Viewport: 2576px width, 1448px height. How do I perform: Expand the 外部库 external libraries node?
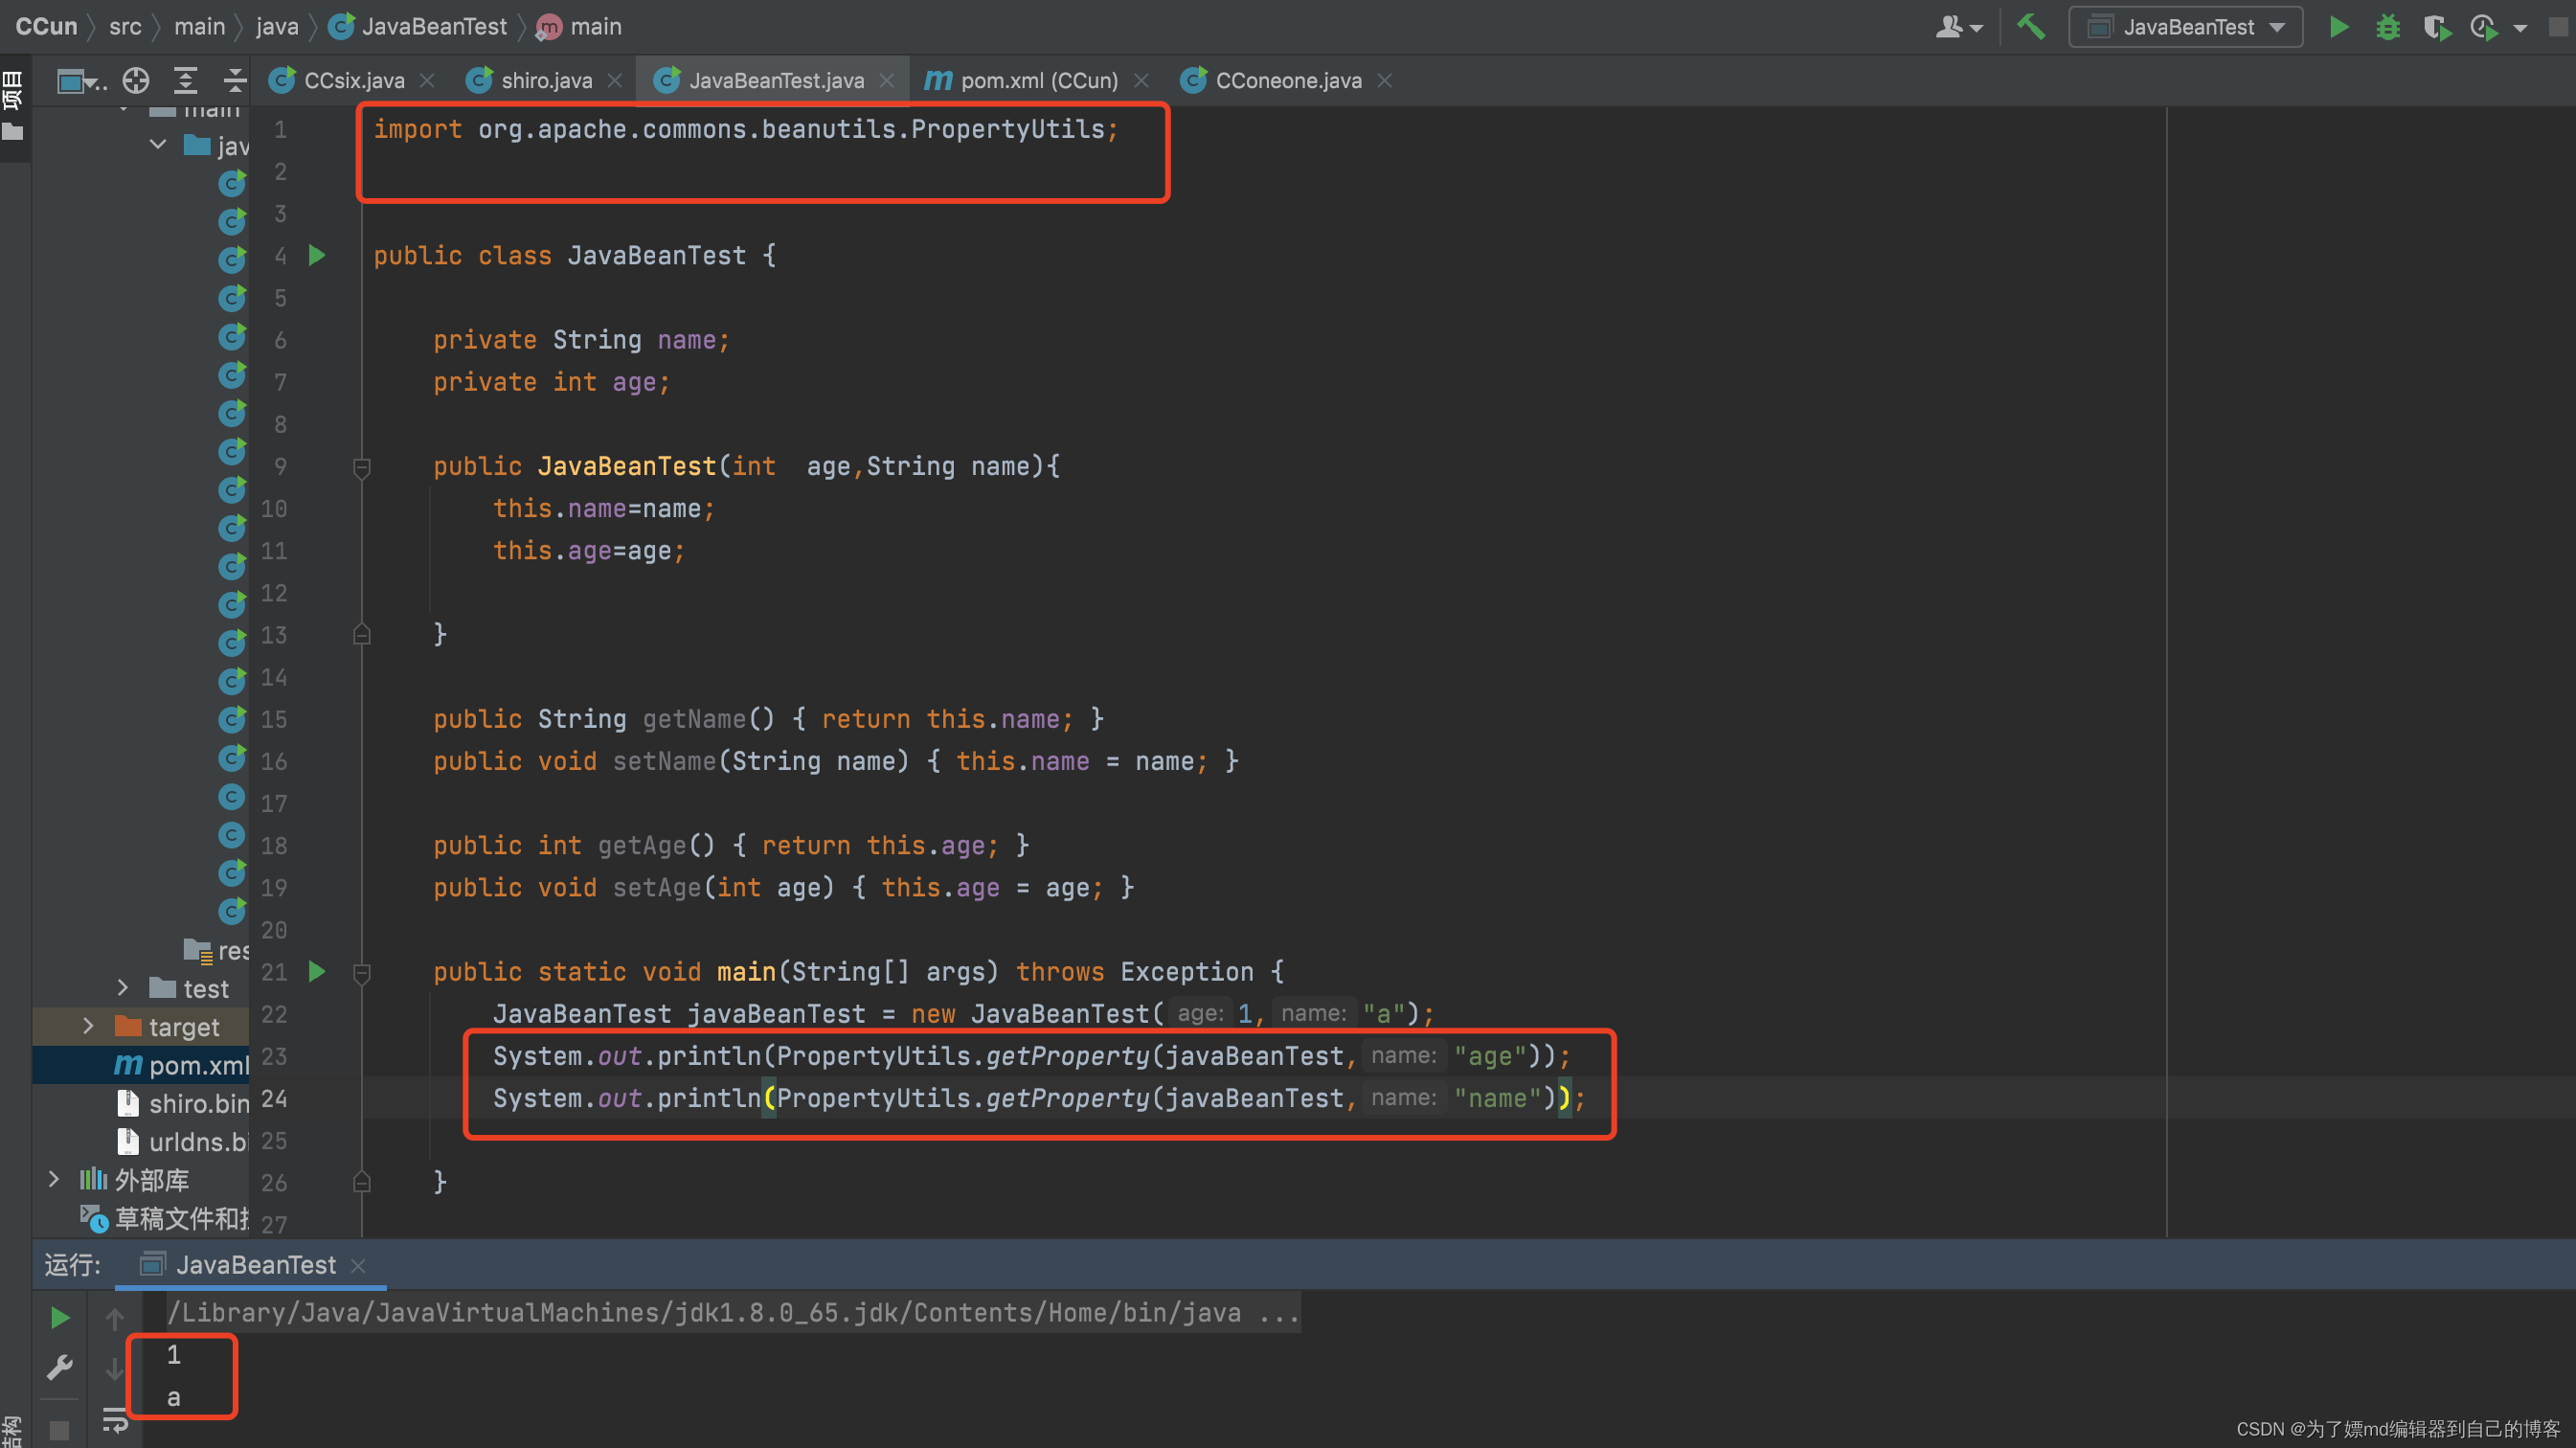point(54,1179)
